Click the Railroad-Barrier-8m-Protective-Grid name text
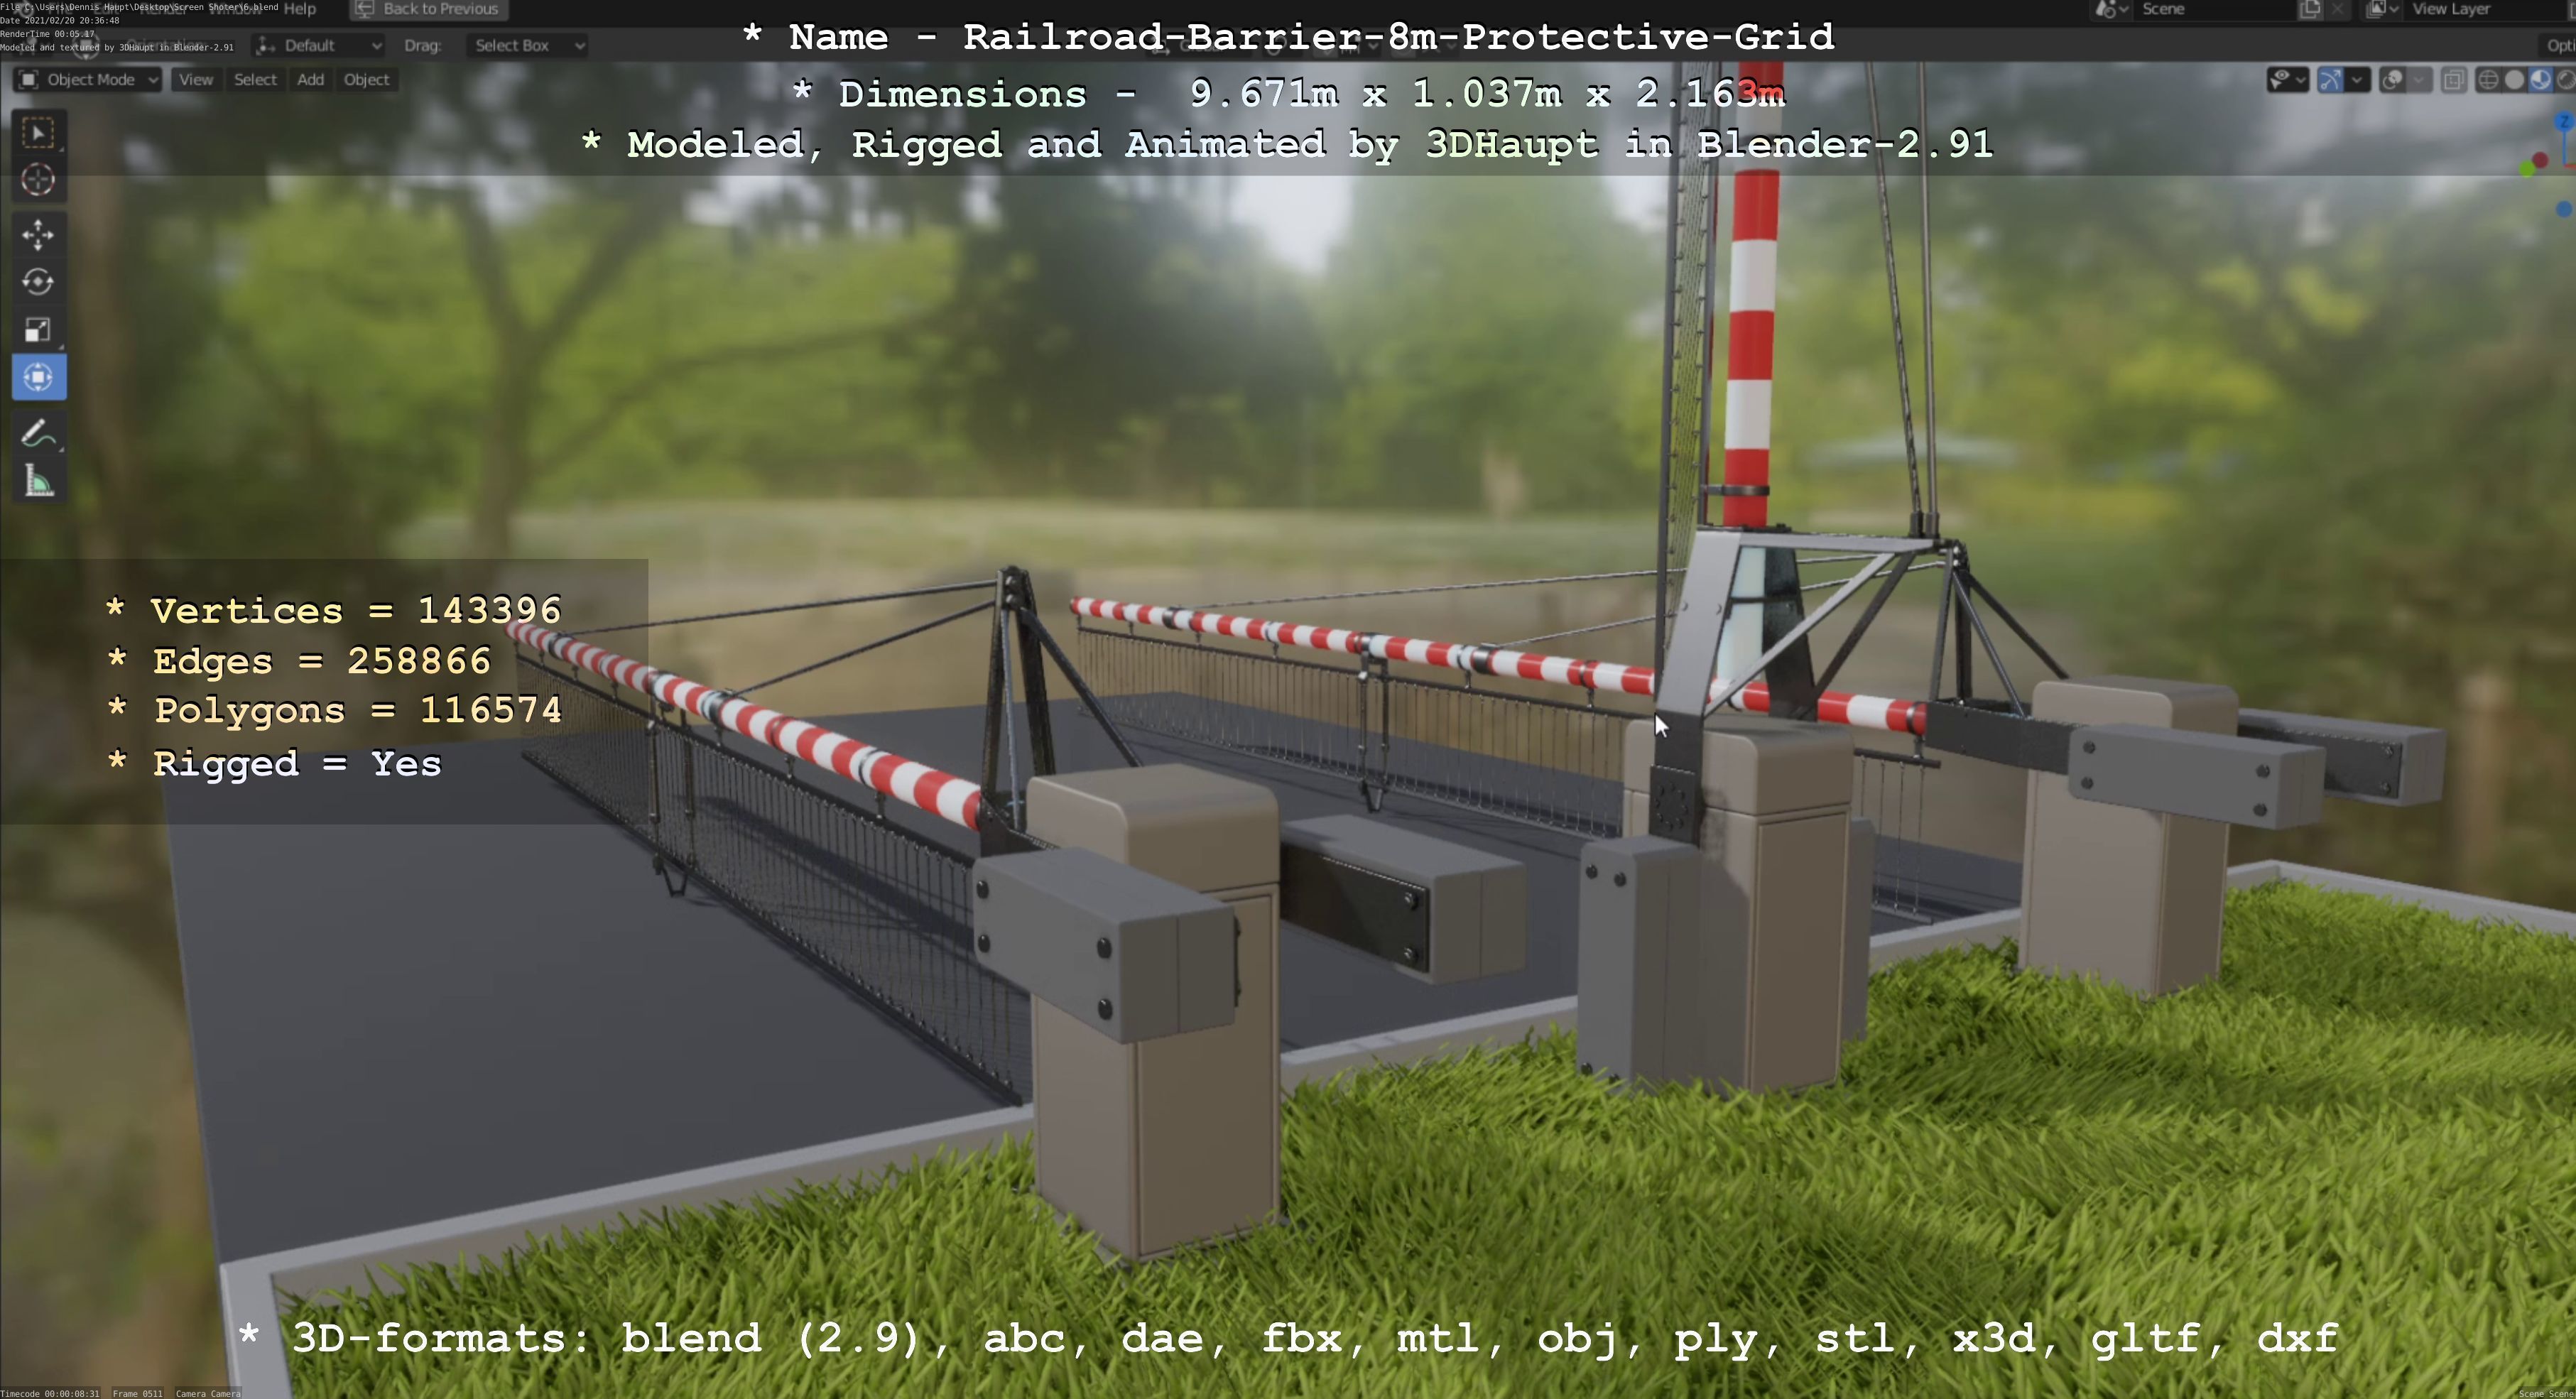The image size is (2576, 1399). pos(1398,37)
